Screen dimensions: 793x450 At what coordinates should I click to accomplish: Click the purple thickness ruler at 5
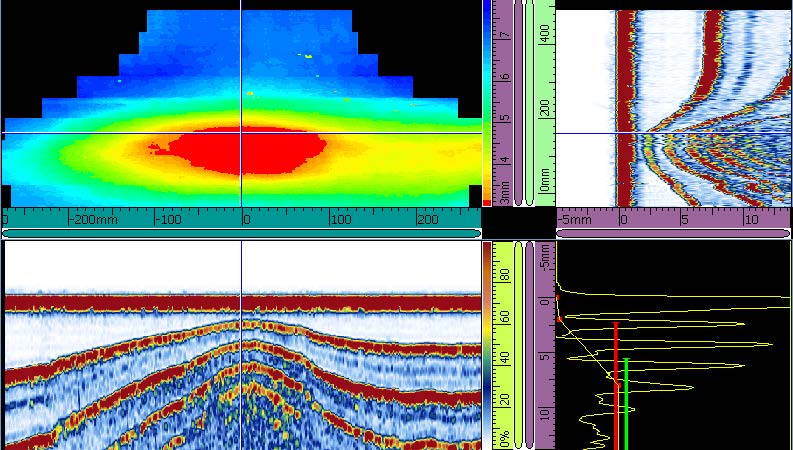pyautogui.click(x=502, y=117)
